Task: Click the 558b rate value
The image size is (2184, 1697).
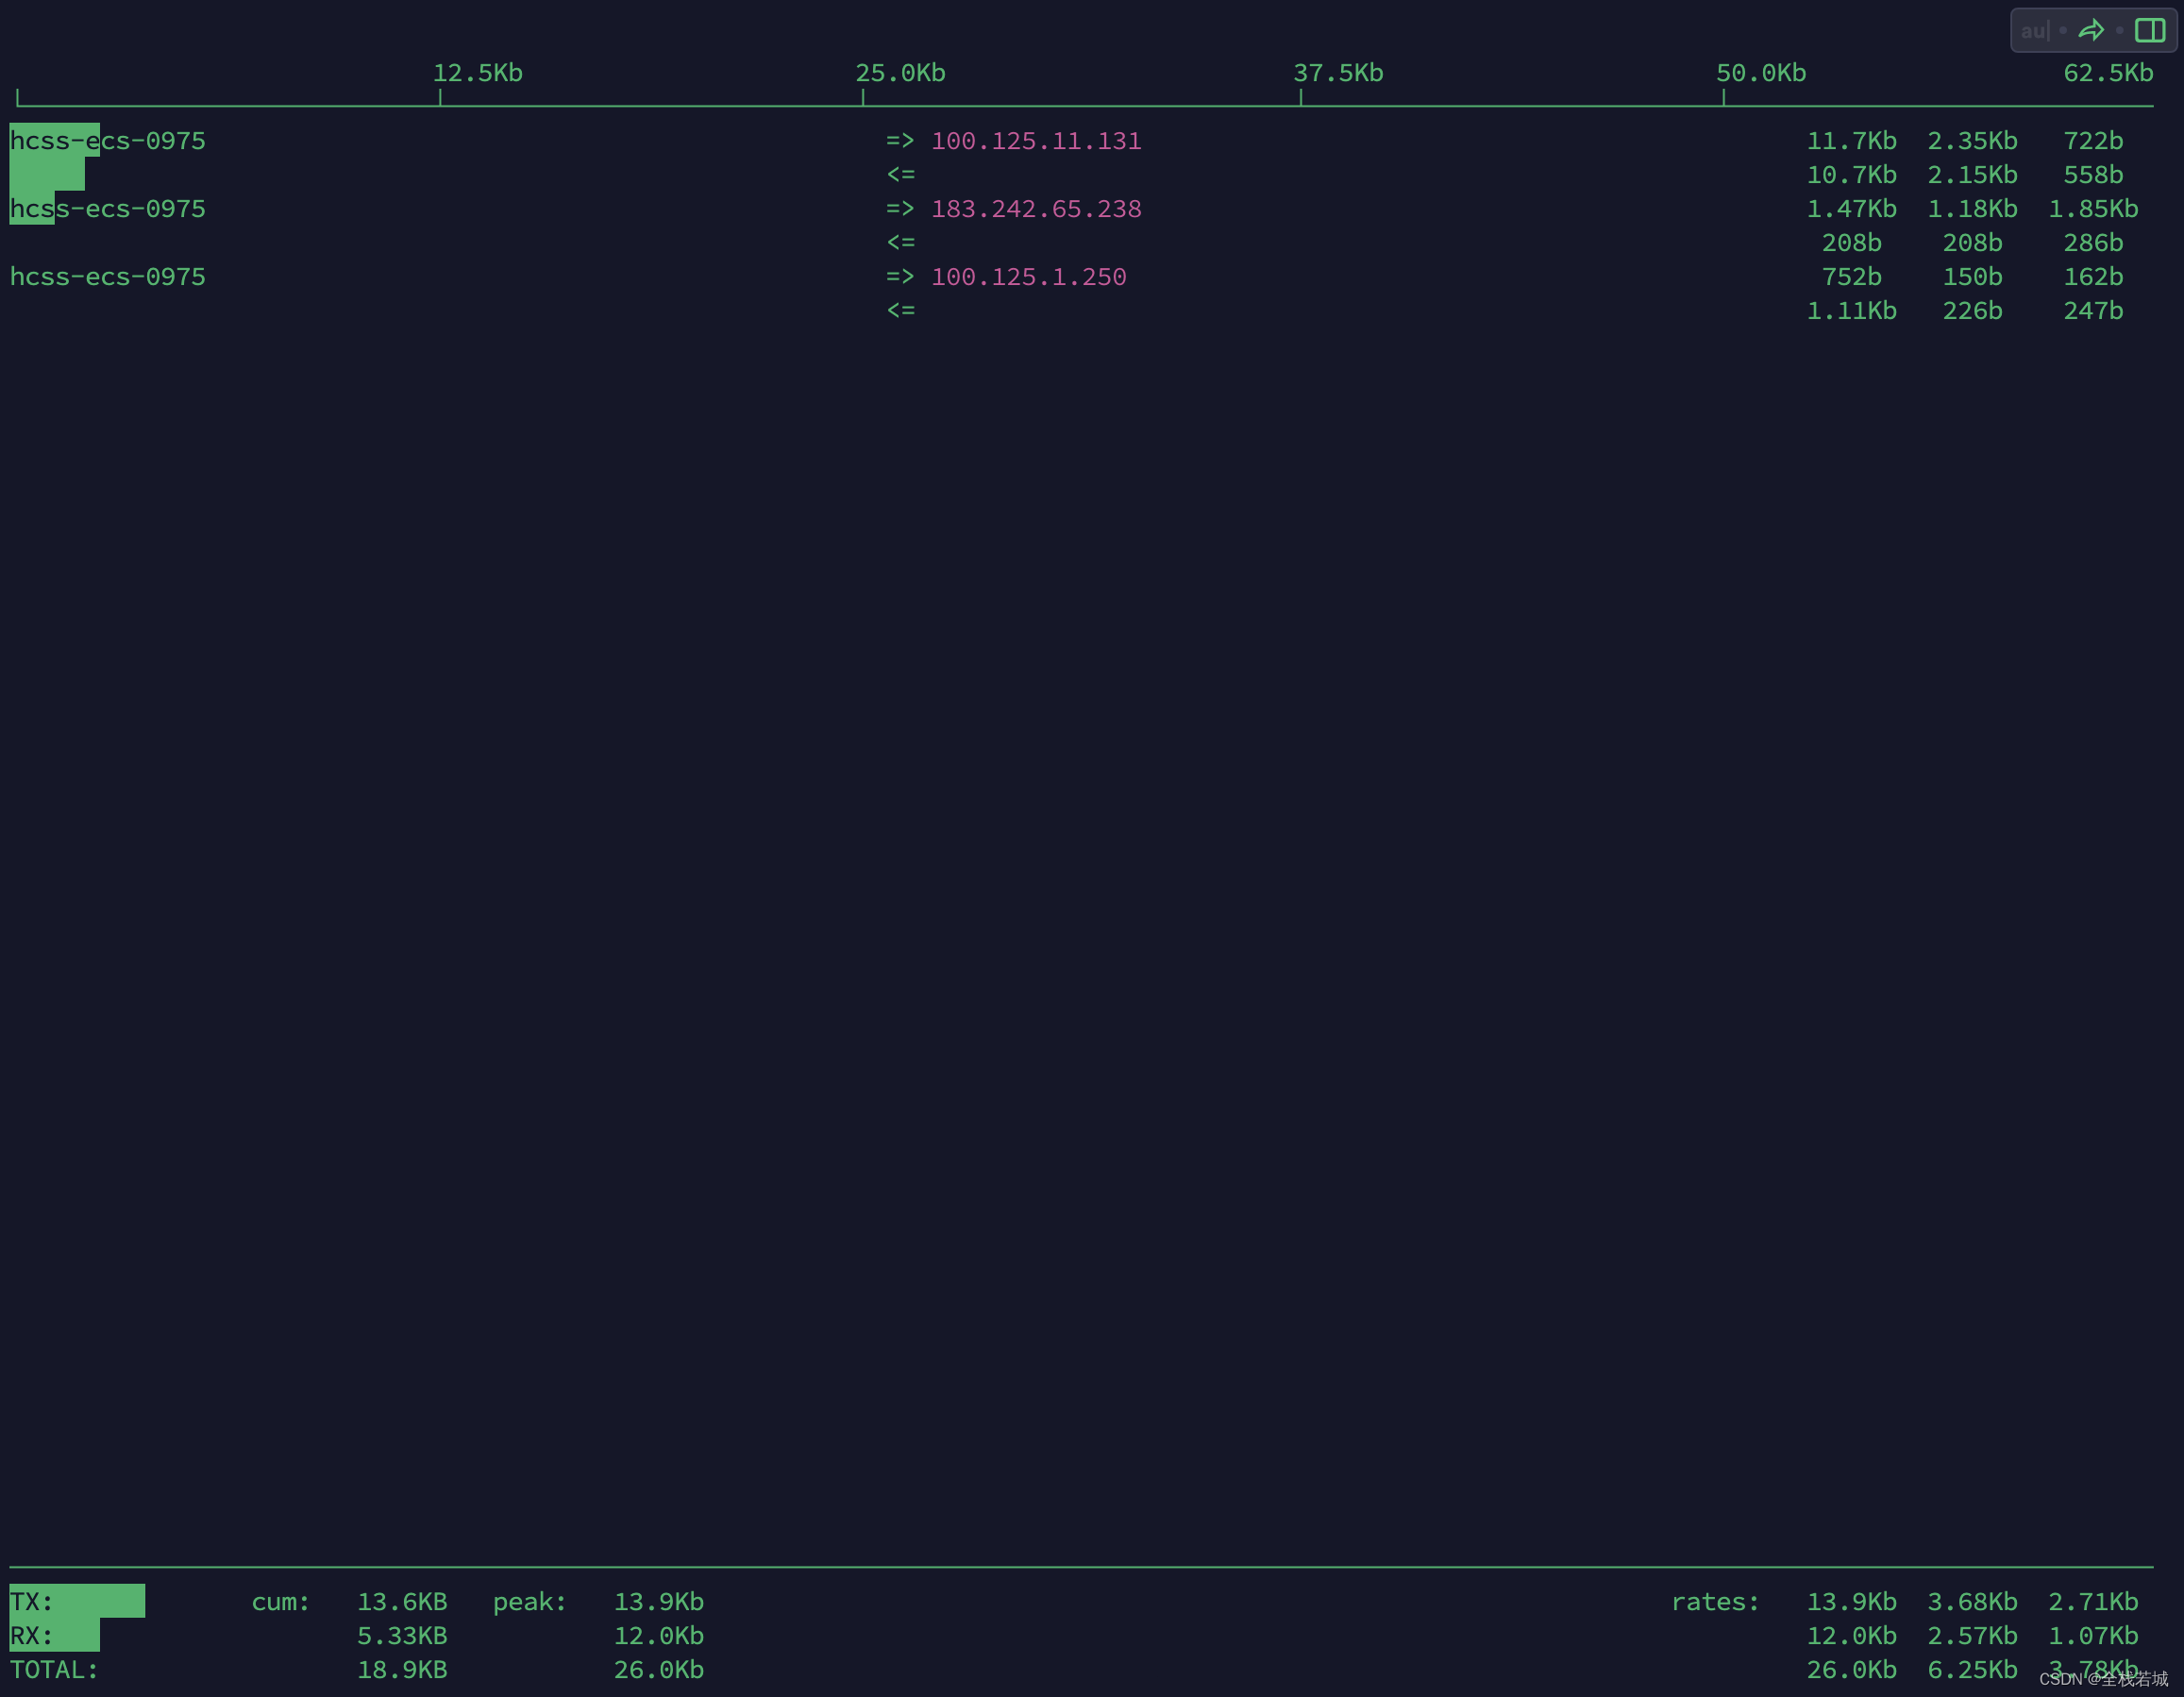Action: point(2094,175)
